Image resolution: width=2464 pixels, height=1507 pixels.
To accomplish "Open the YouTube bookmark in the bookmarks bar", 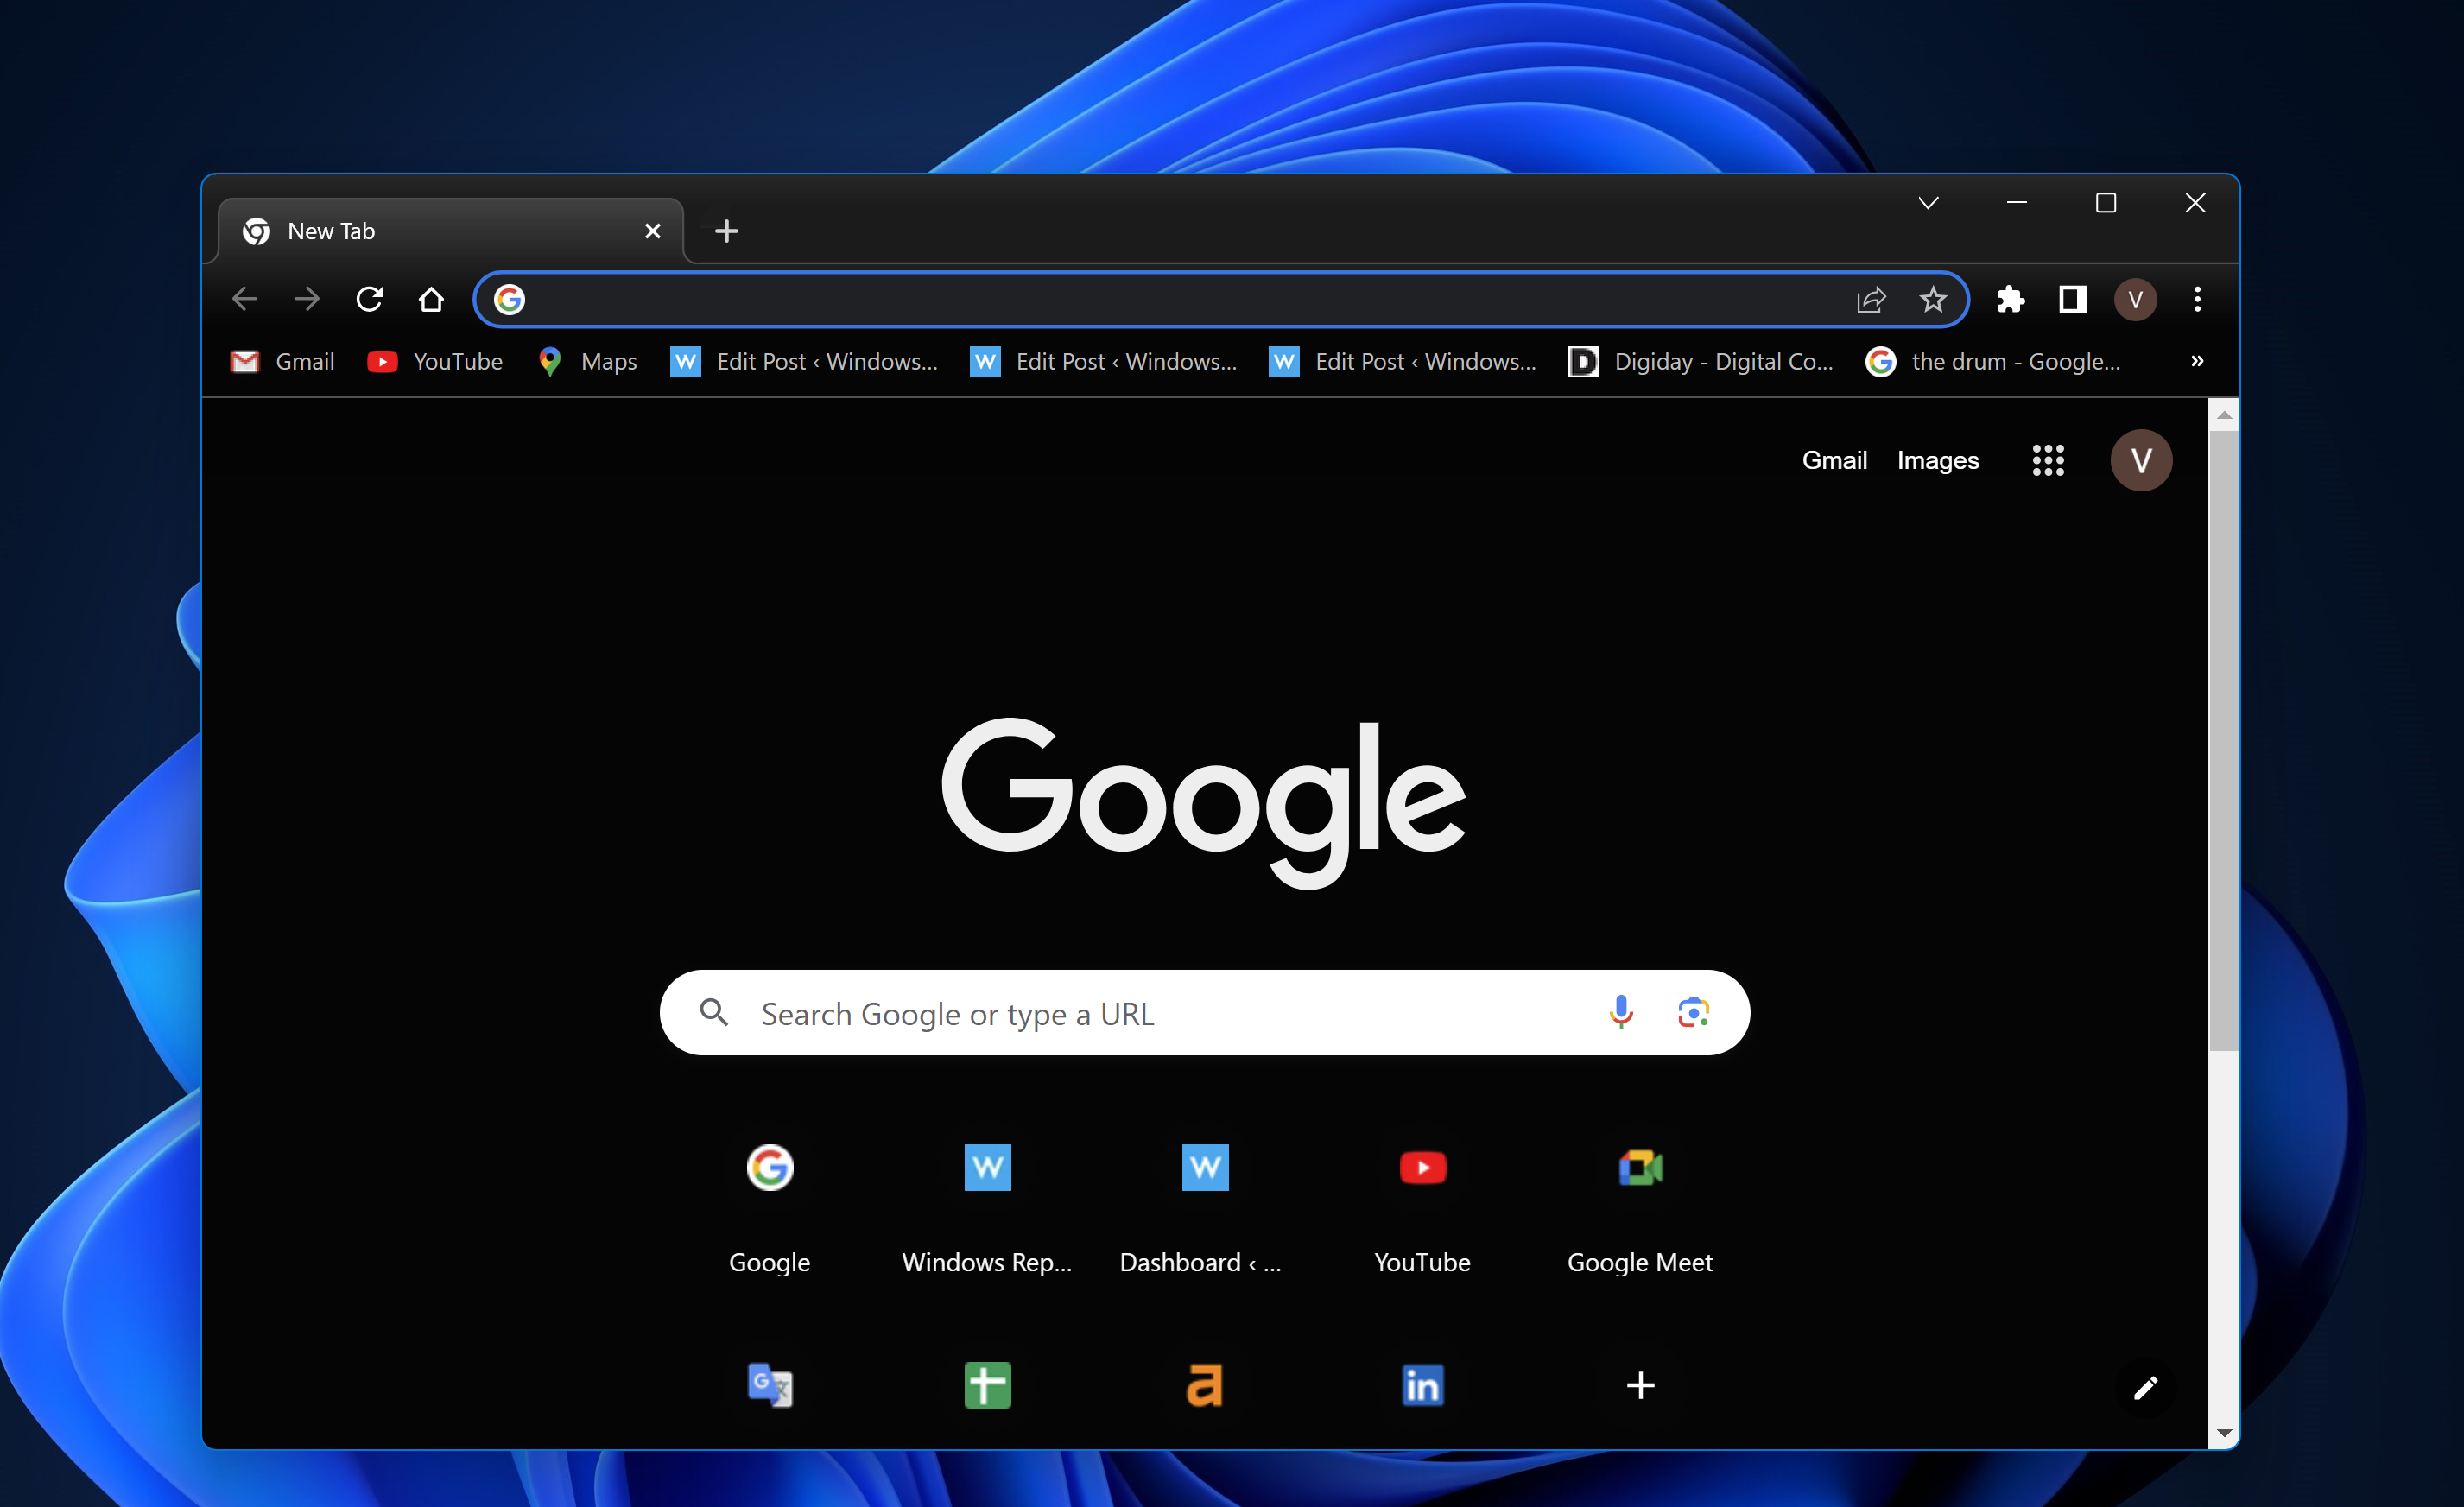I will click(x=435, y=361).
